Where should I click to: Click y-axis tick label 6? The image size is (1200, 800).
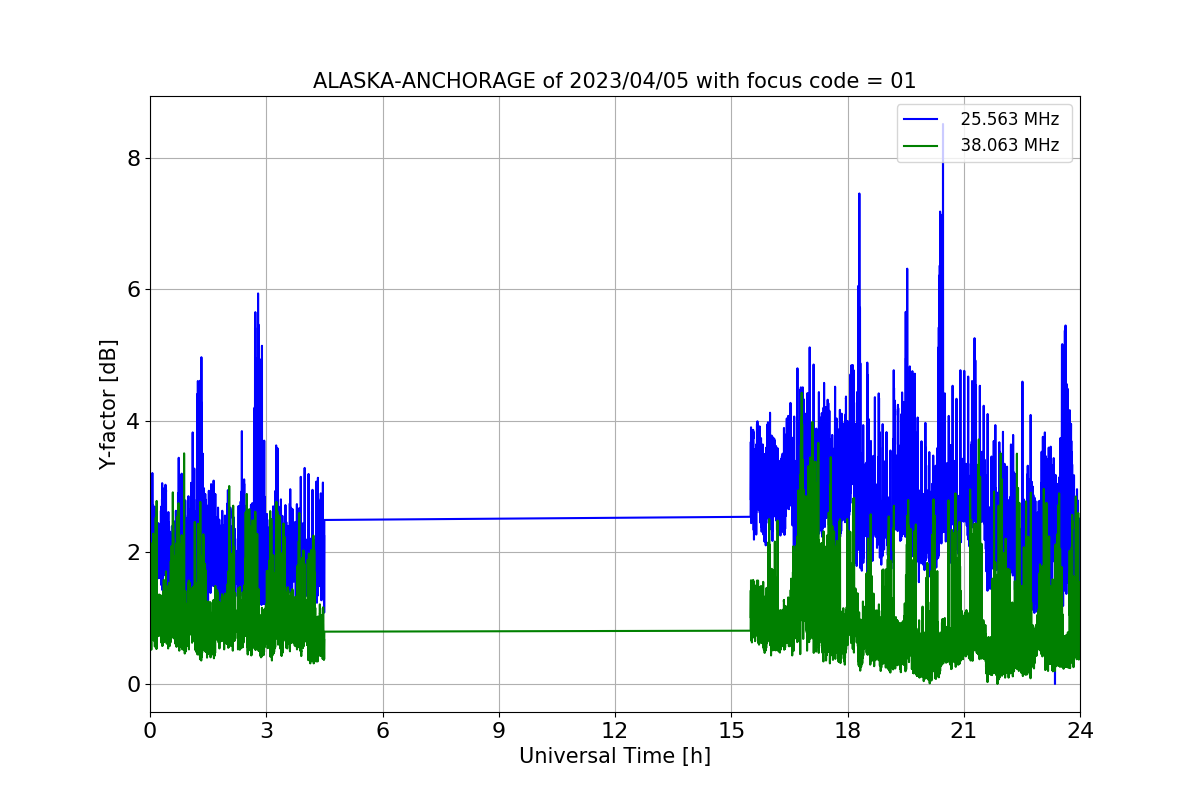pyautogui.click(x=133, y=290)
